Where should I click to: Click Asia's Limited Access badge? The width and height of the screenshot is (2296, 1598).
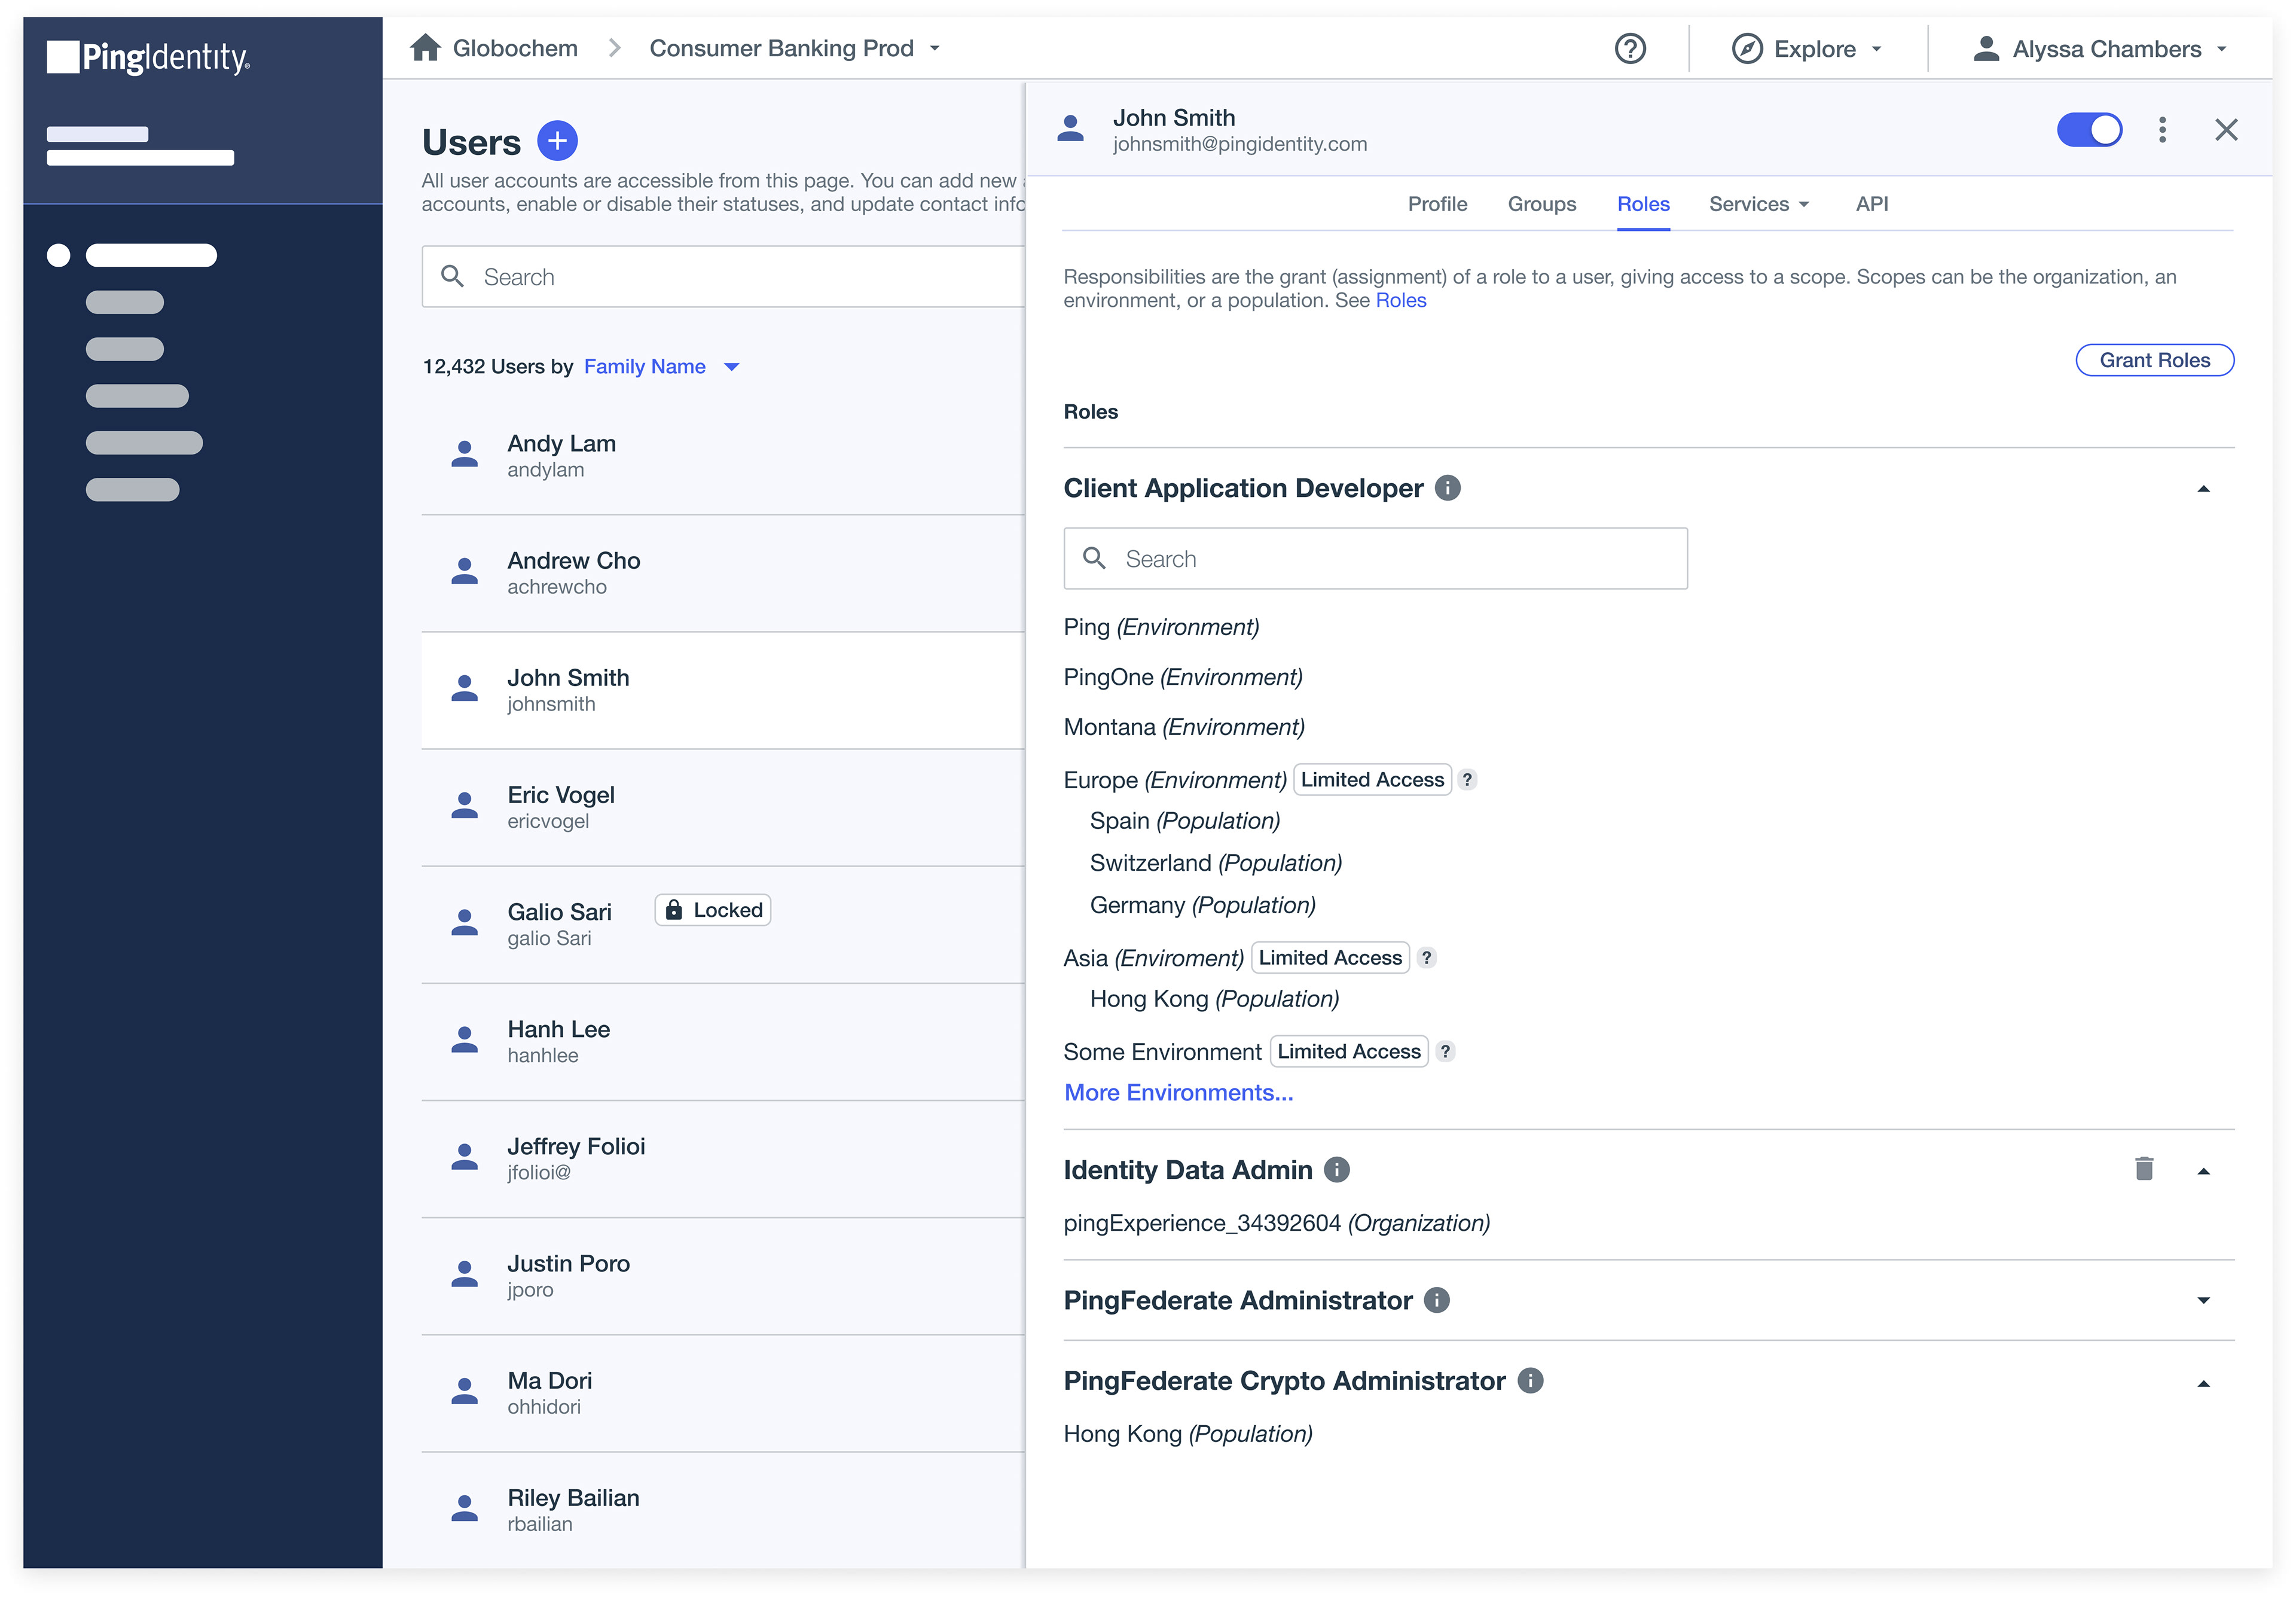1330,958
